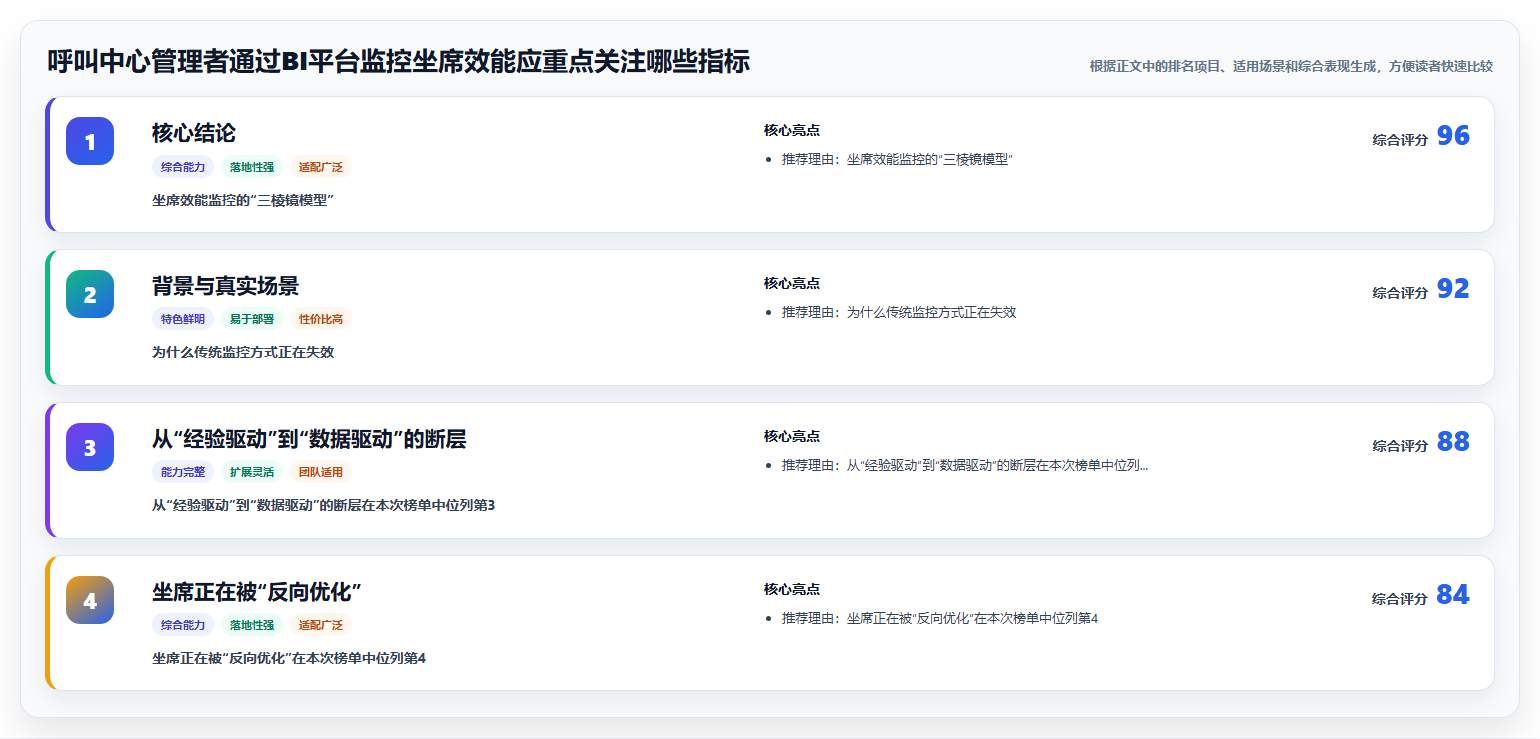The width and height of the screenshot is (1540, 739).
Task: Select the 综合能力 tag in rank 4 card
Action: tap(183, 626)
